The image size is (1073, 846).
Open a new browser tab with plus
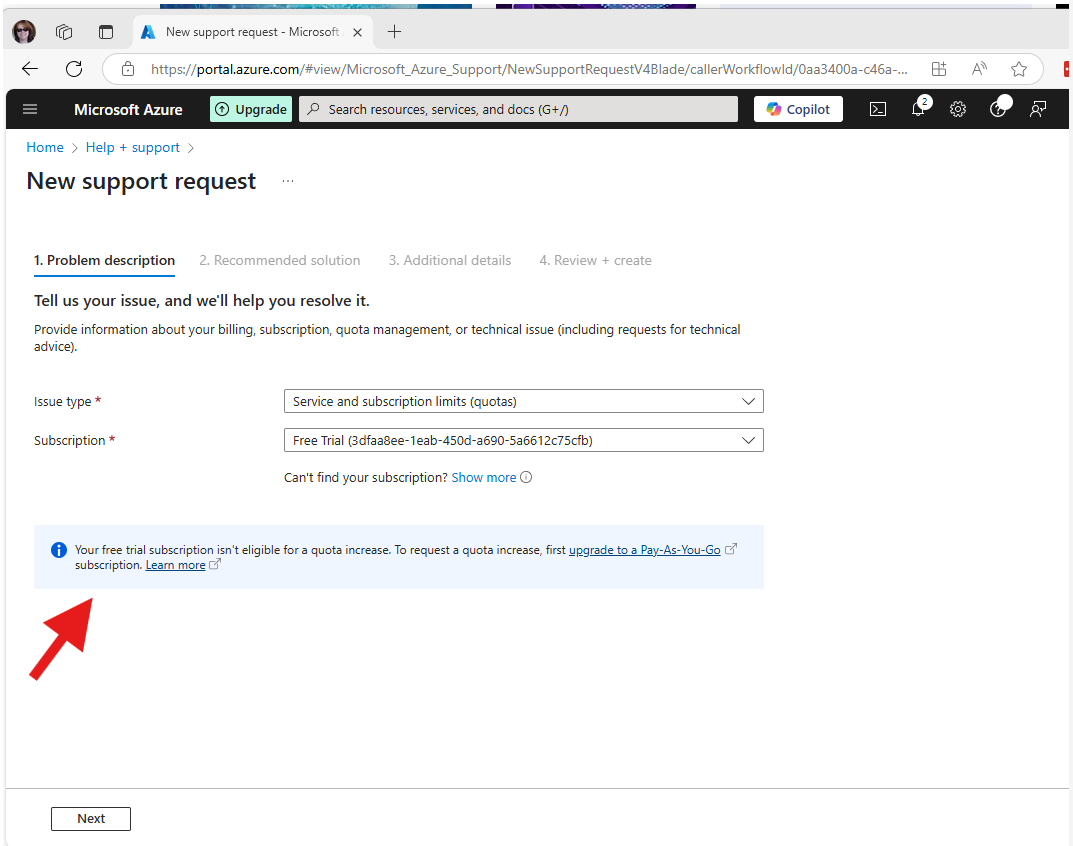click(394, 31)
